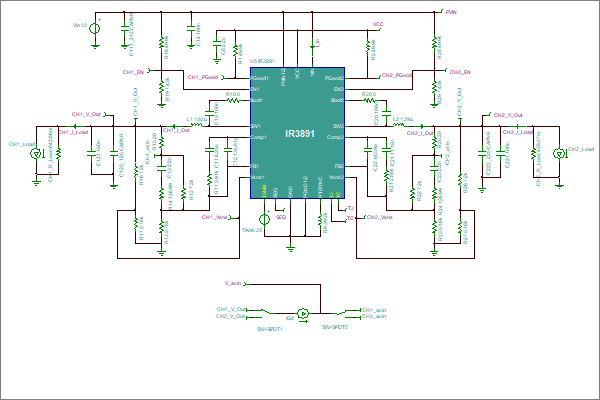Click CH2_V_Out label beside SW-SPDT1

pyautogui.click(x=230, y=317)
